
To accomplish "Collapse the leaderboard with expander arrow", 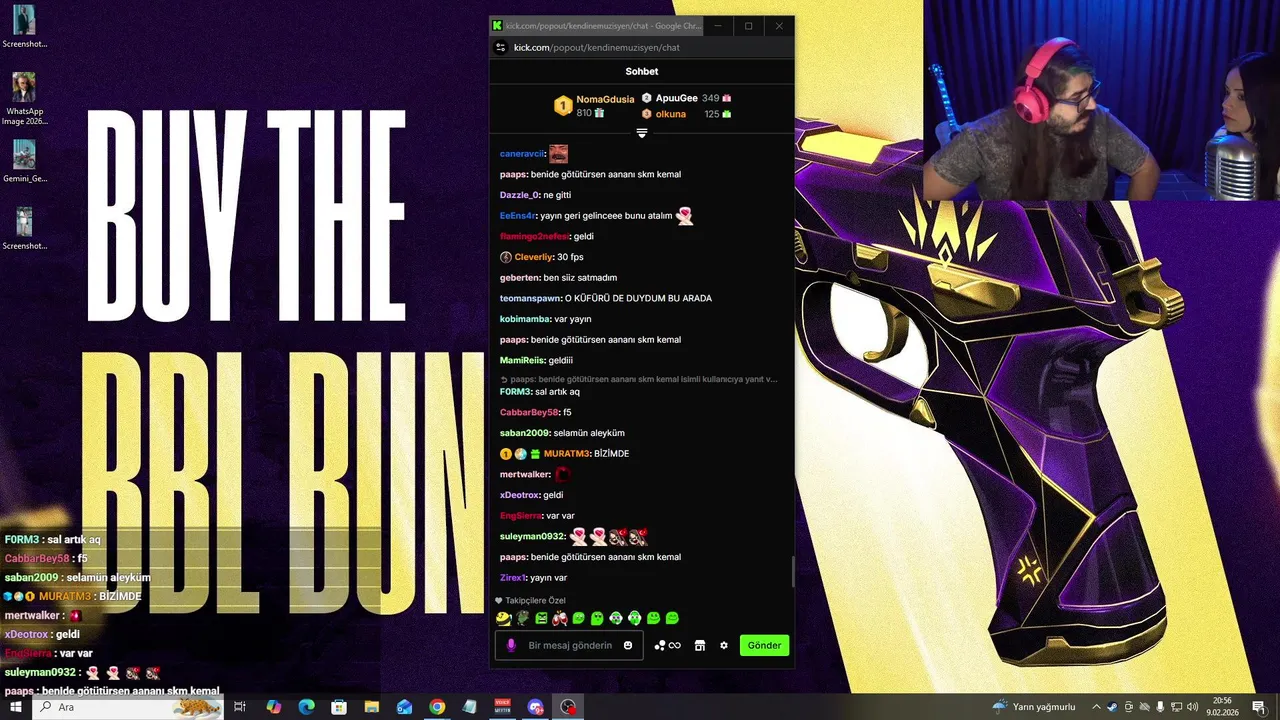I will click(x=642, y=133).
